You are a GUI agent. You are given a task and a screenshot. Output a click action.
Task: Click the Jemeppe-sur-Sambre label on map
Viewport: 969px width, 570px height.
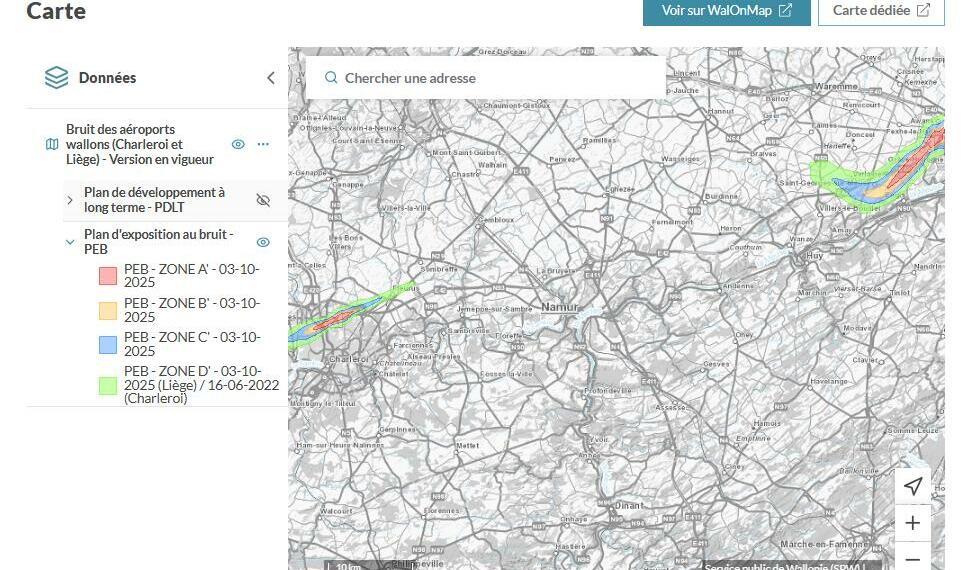coord(494,308)
